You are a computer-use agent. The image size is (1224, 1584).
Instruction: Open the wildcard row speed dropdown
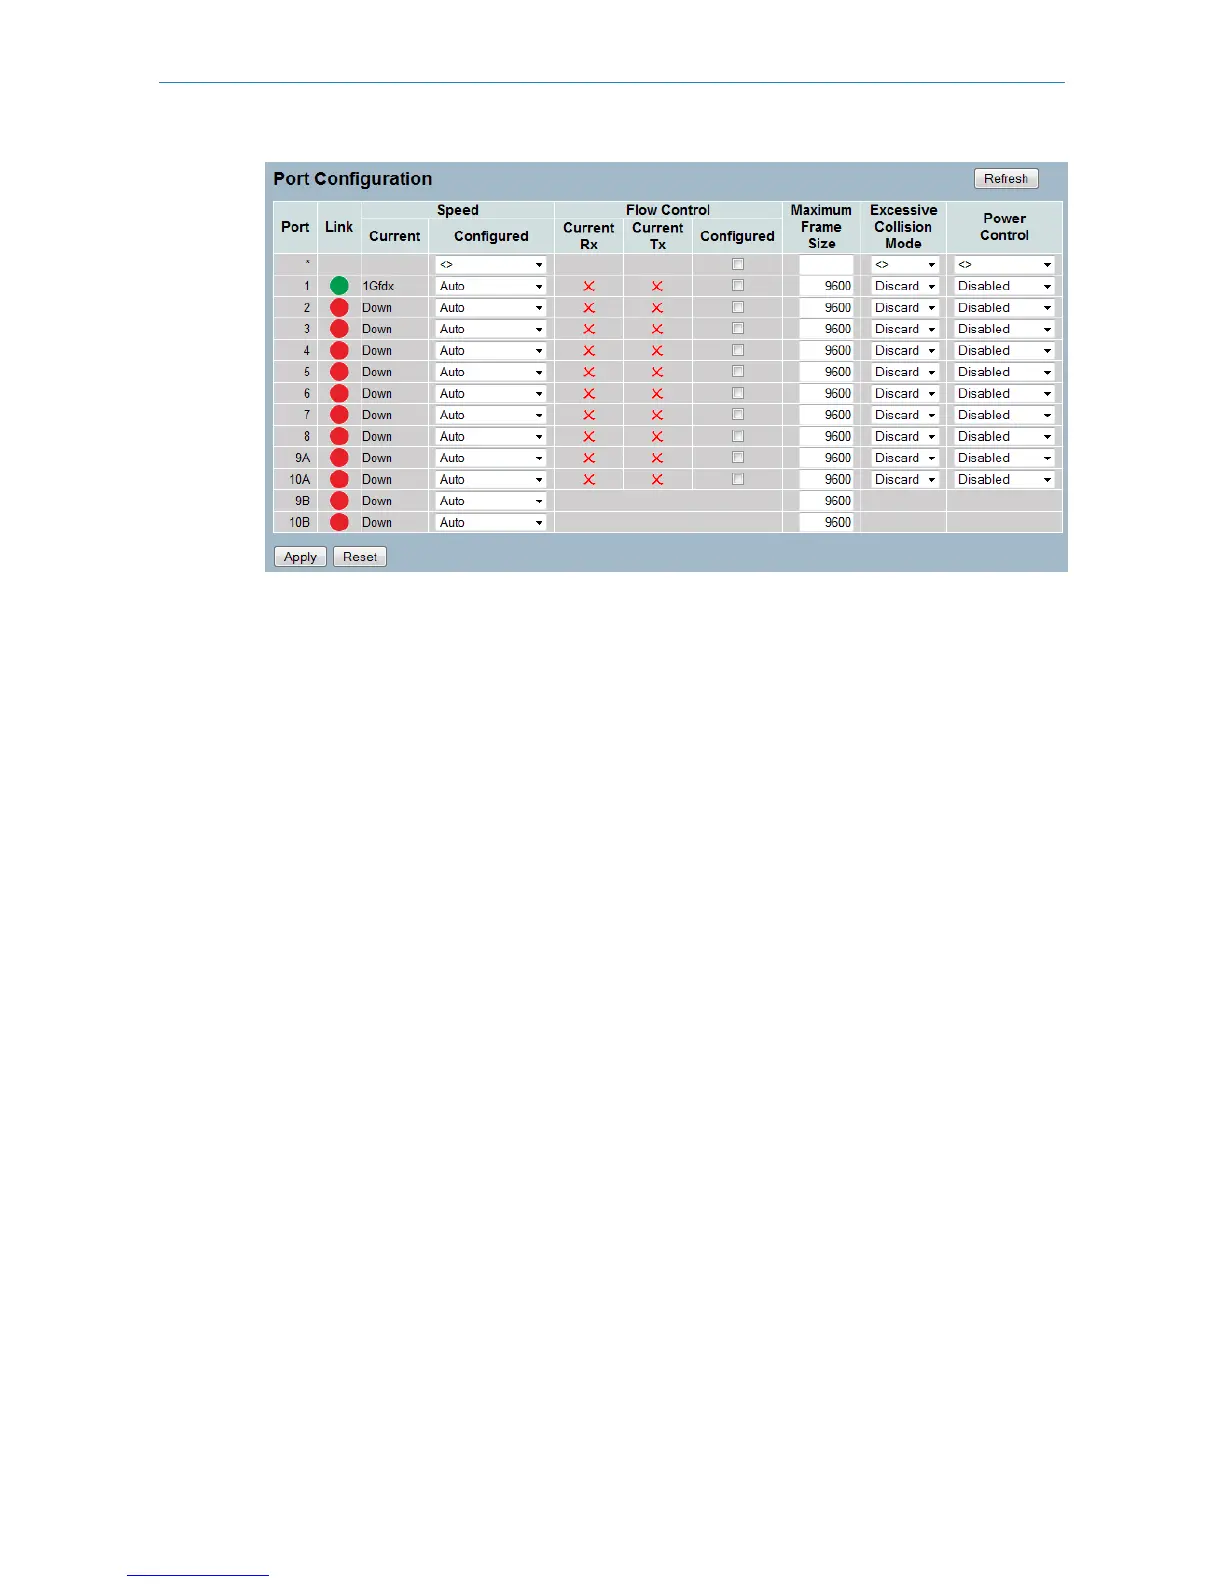pyautogui.click(x=491, y=265)
